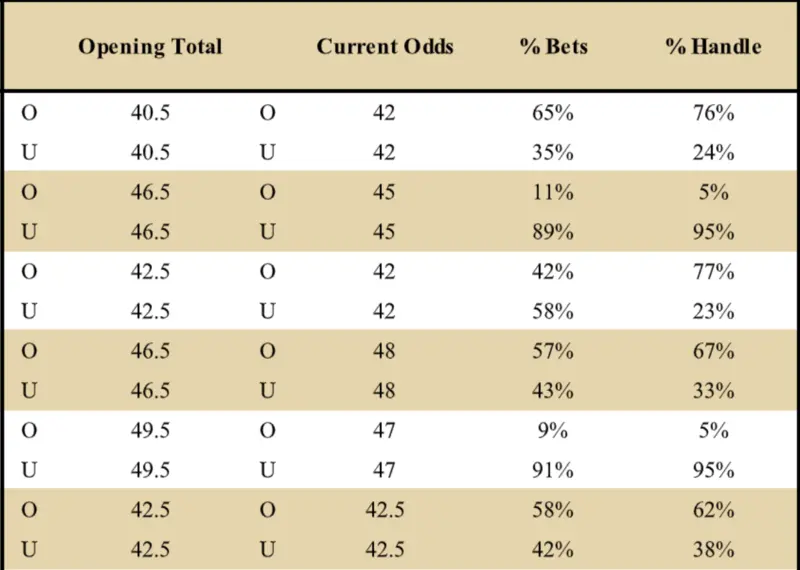Select the 43% bets cell
Viewport: 800px width, 570px height.
coord(553,390)
